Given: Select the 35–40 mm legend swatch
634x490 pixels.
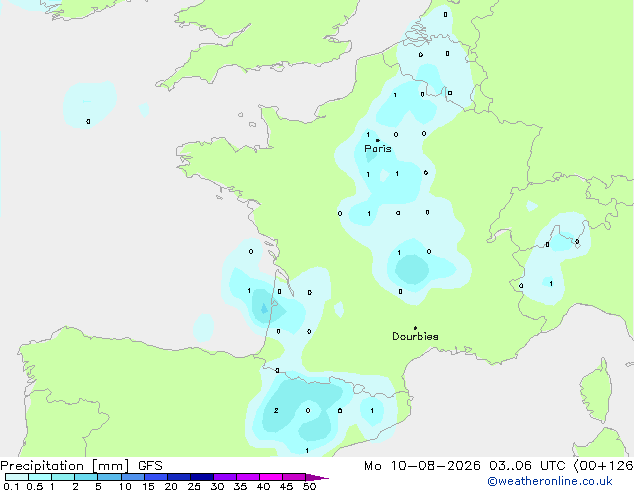Looking at the screenshot, I should pyautogui.click(x=248, y=477).
